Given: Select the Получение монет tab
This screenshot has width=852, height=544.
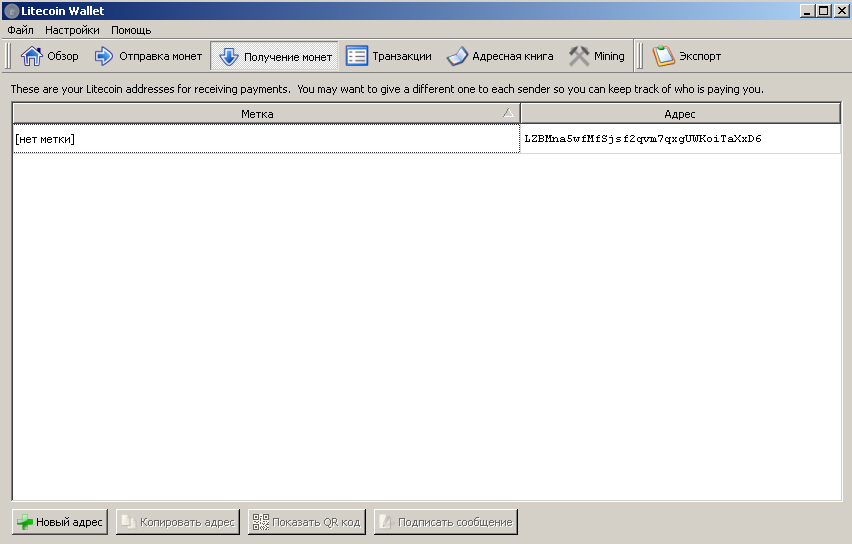Looking at the screenshot, I should click(x=274, y=56).
